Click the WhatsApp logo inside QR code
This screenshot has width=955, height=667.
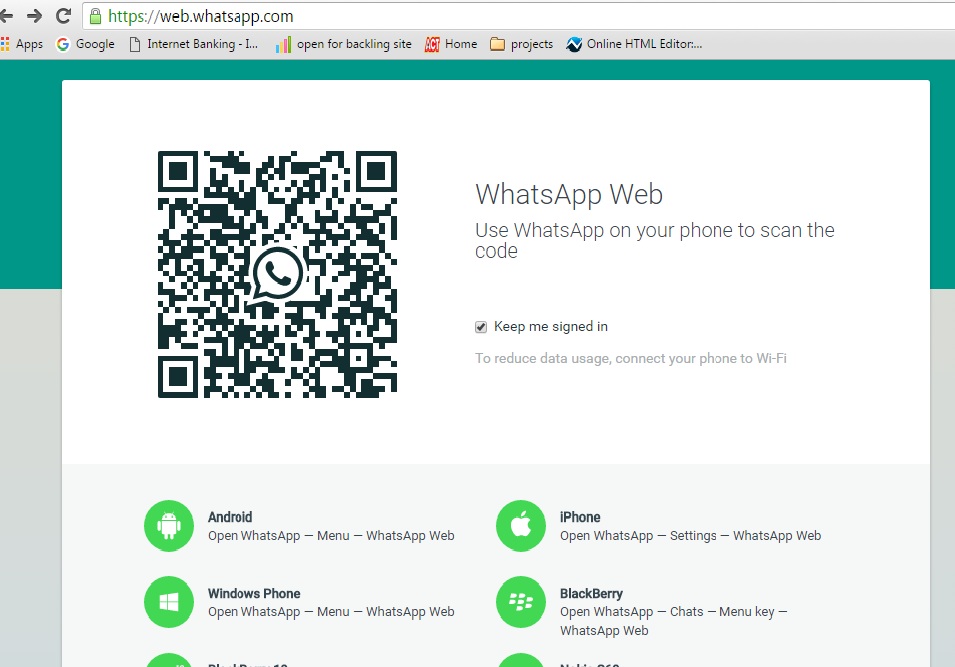pyautogui.click(x=277, y=274)
